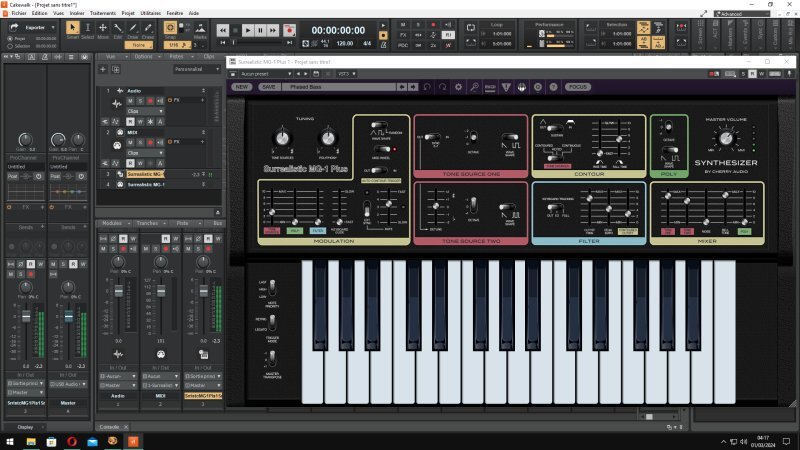Select the Move tool
Viewport: 800px width, 450px height.
coord(103,30)
